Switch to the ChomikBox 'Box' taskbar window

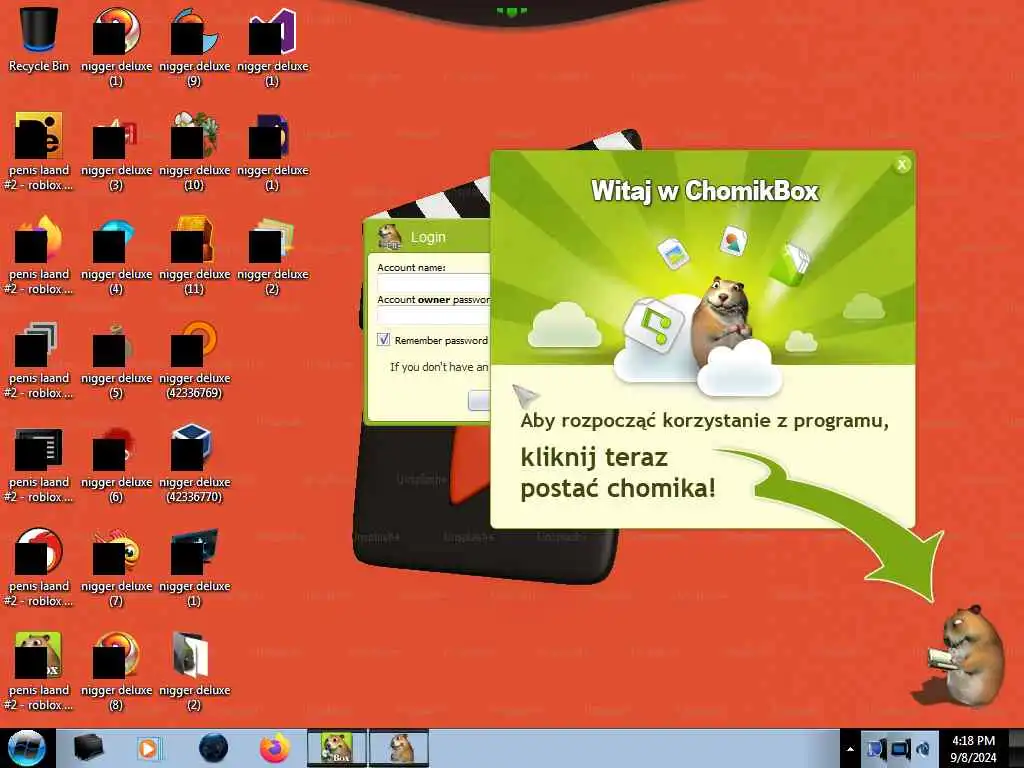337,748
